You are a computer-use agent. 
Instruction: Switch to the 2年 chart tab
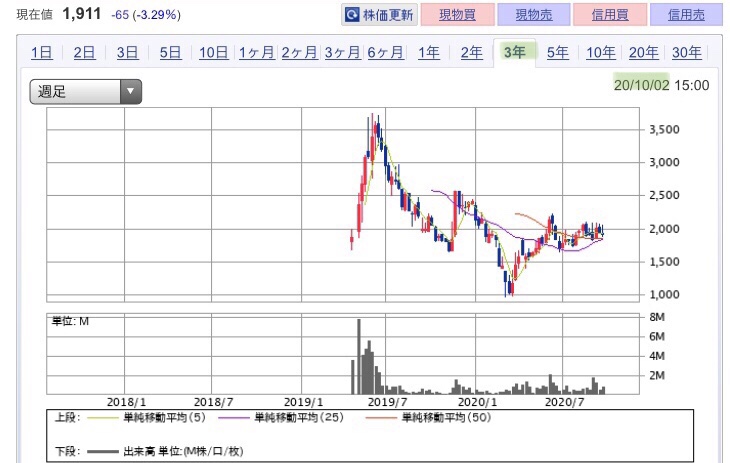click(472, 52)
